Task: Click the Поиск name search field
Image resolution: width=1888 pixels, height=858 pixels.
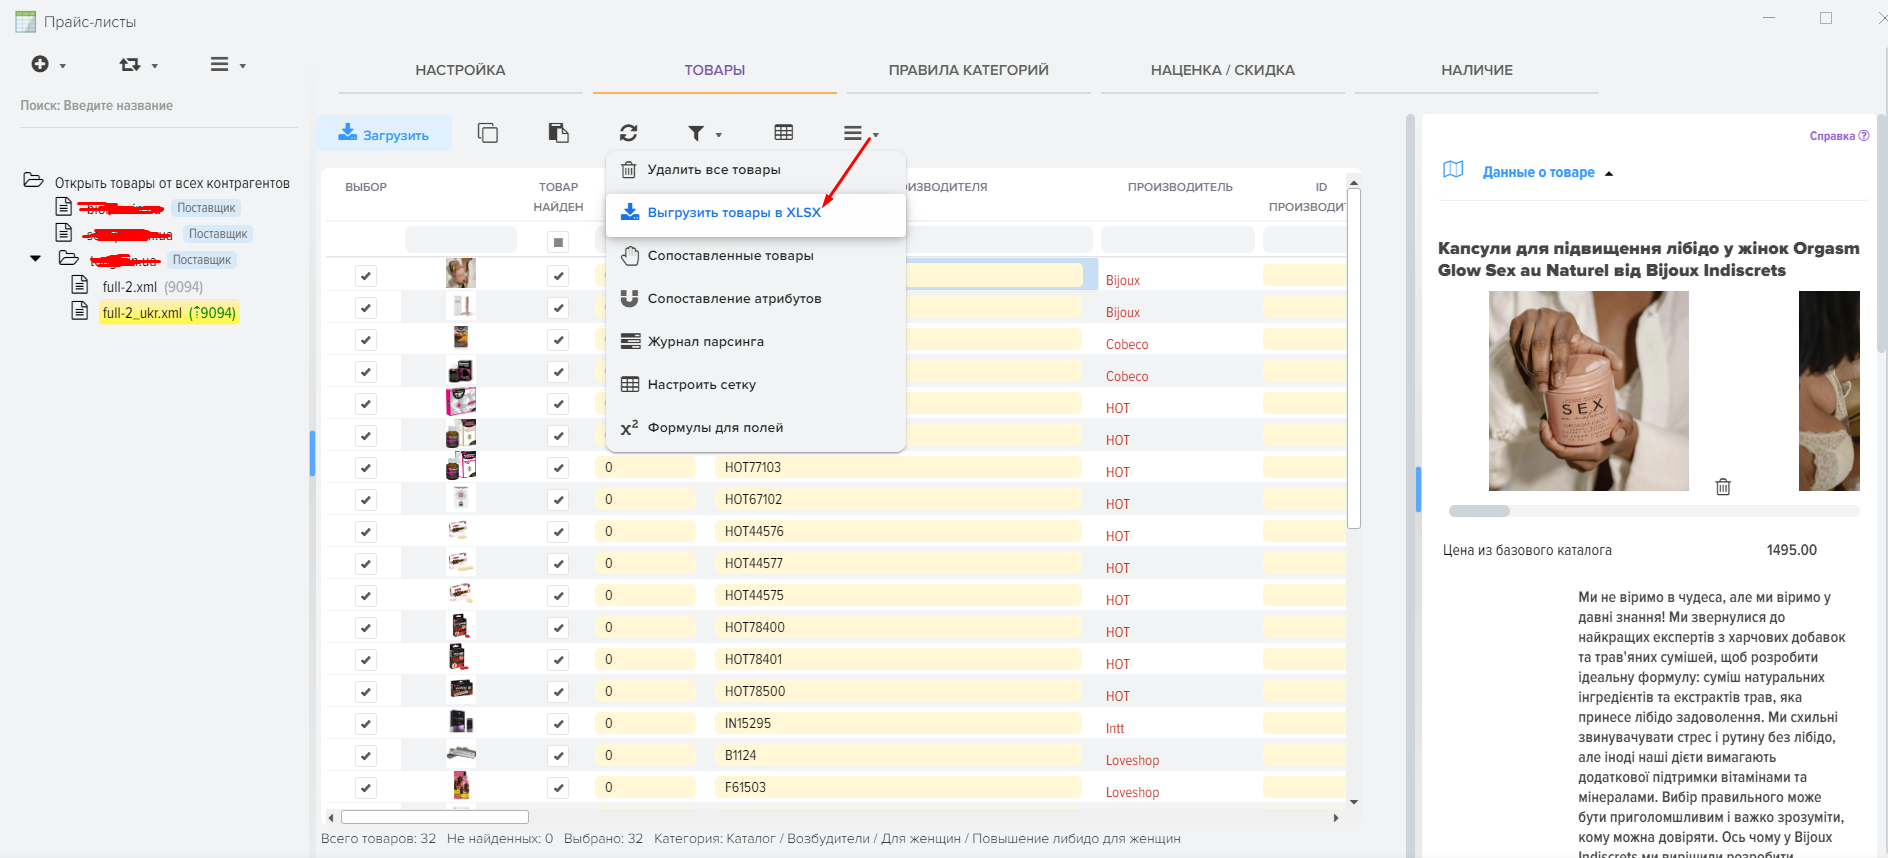Action: (158, 106)
